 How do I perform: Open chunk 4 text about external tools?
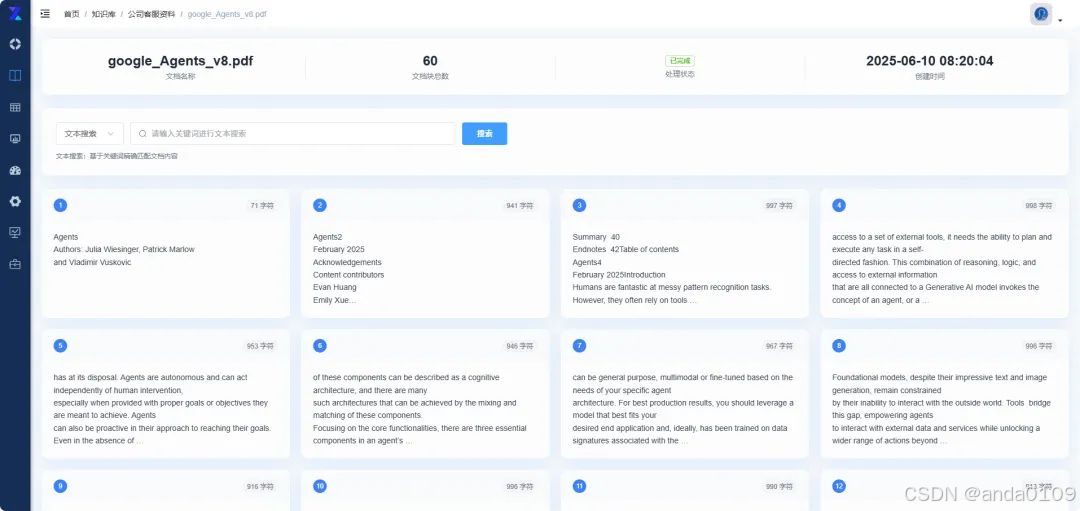point(942,269)
